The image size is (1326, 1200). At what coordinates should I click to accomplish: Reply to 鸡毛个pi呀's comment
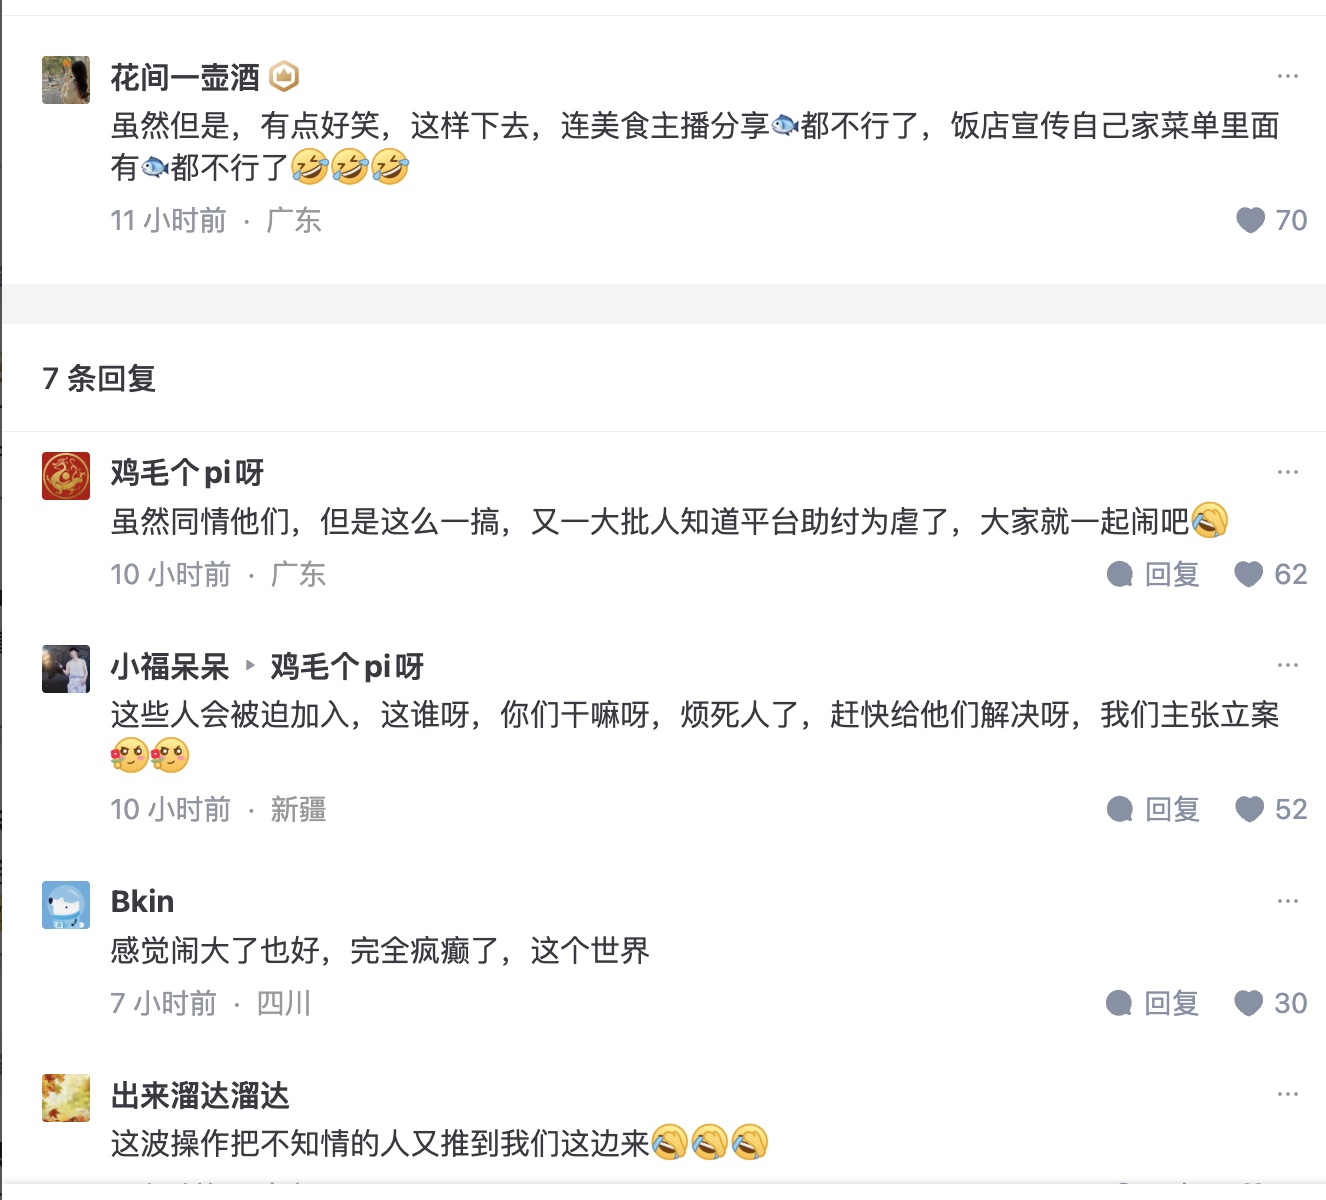1154,574
